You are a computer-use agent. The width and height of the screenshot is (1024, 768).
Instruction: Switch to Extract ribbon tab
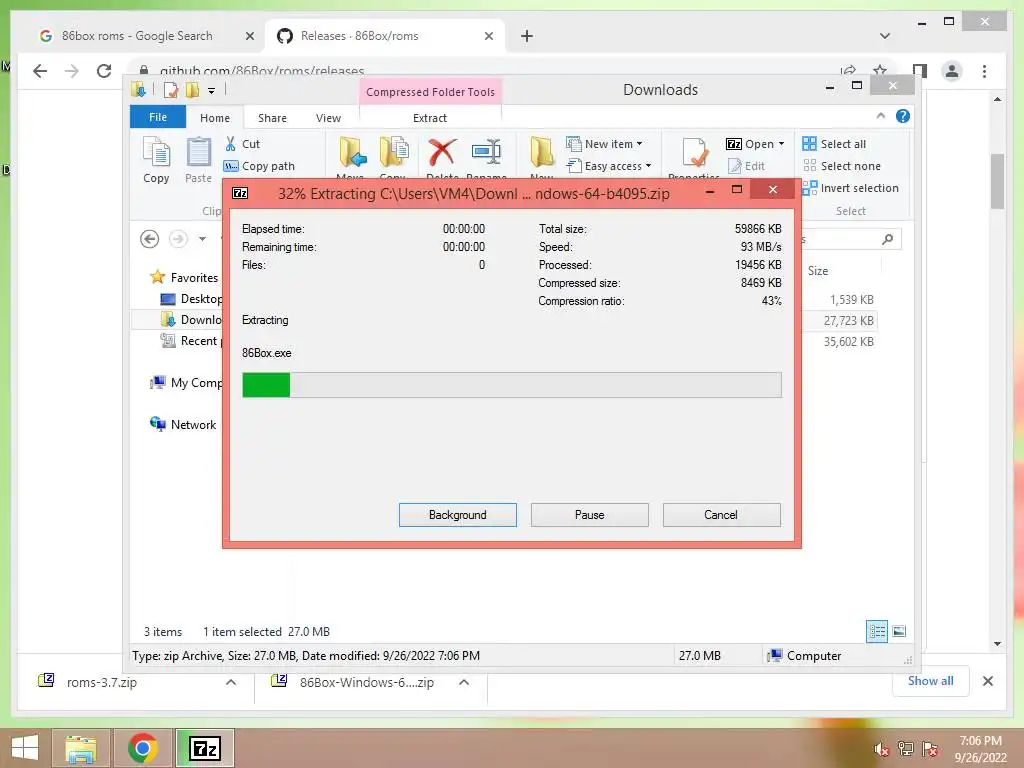point(430,118)
